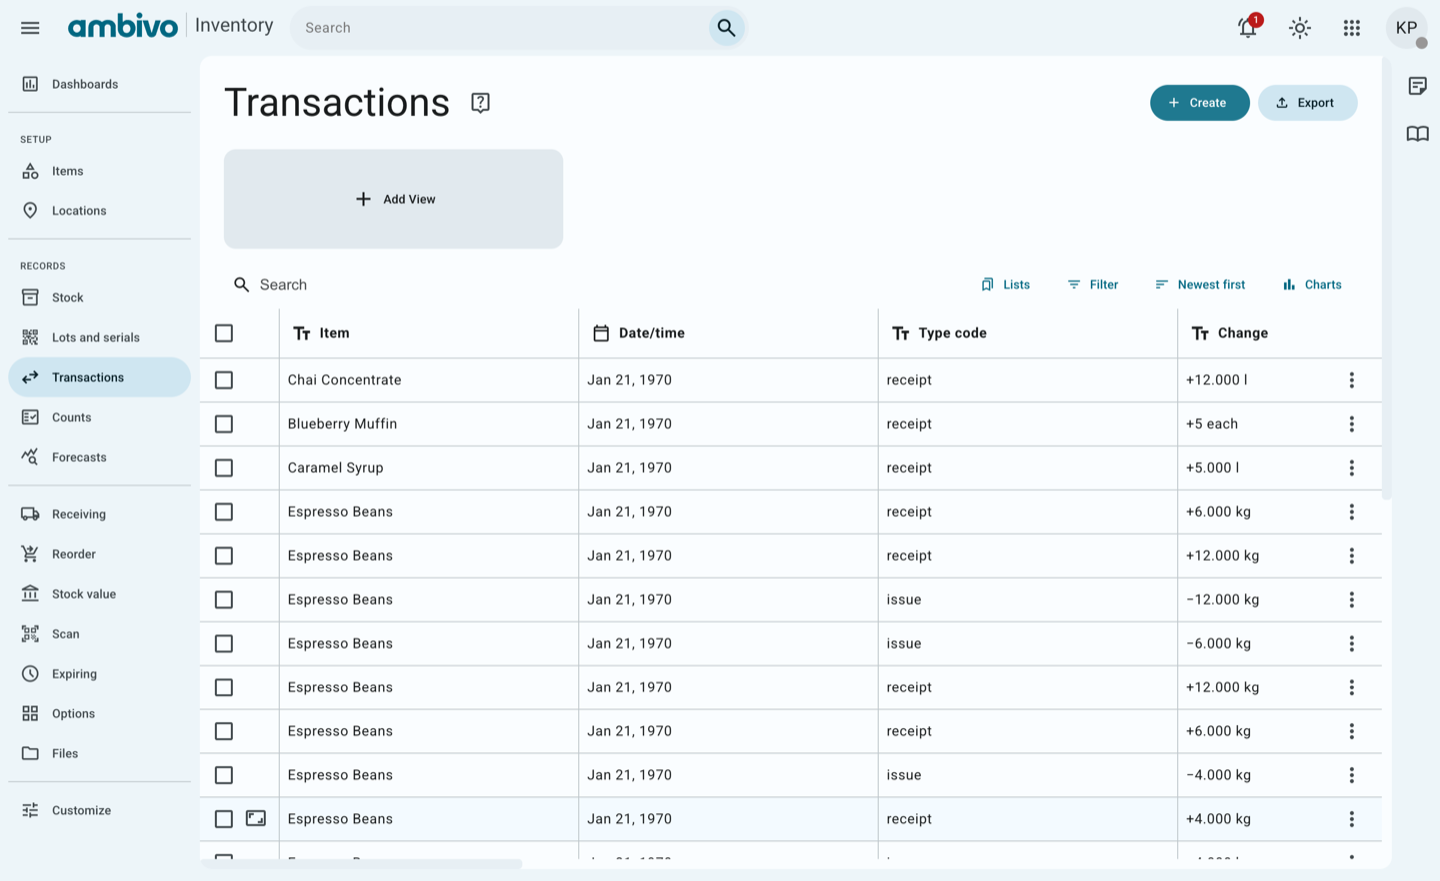The width and height of the screenshot is (1440, 881).
Task: Open the Forecasts page
Action: 99,458
